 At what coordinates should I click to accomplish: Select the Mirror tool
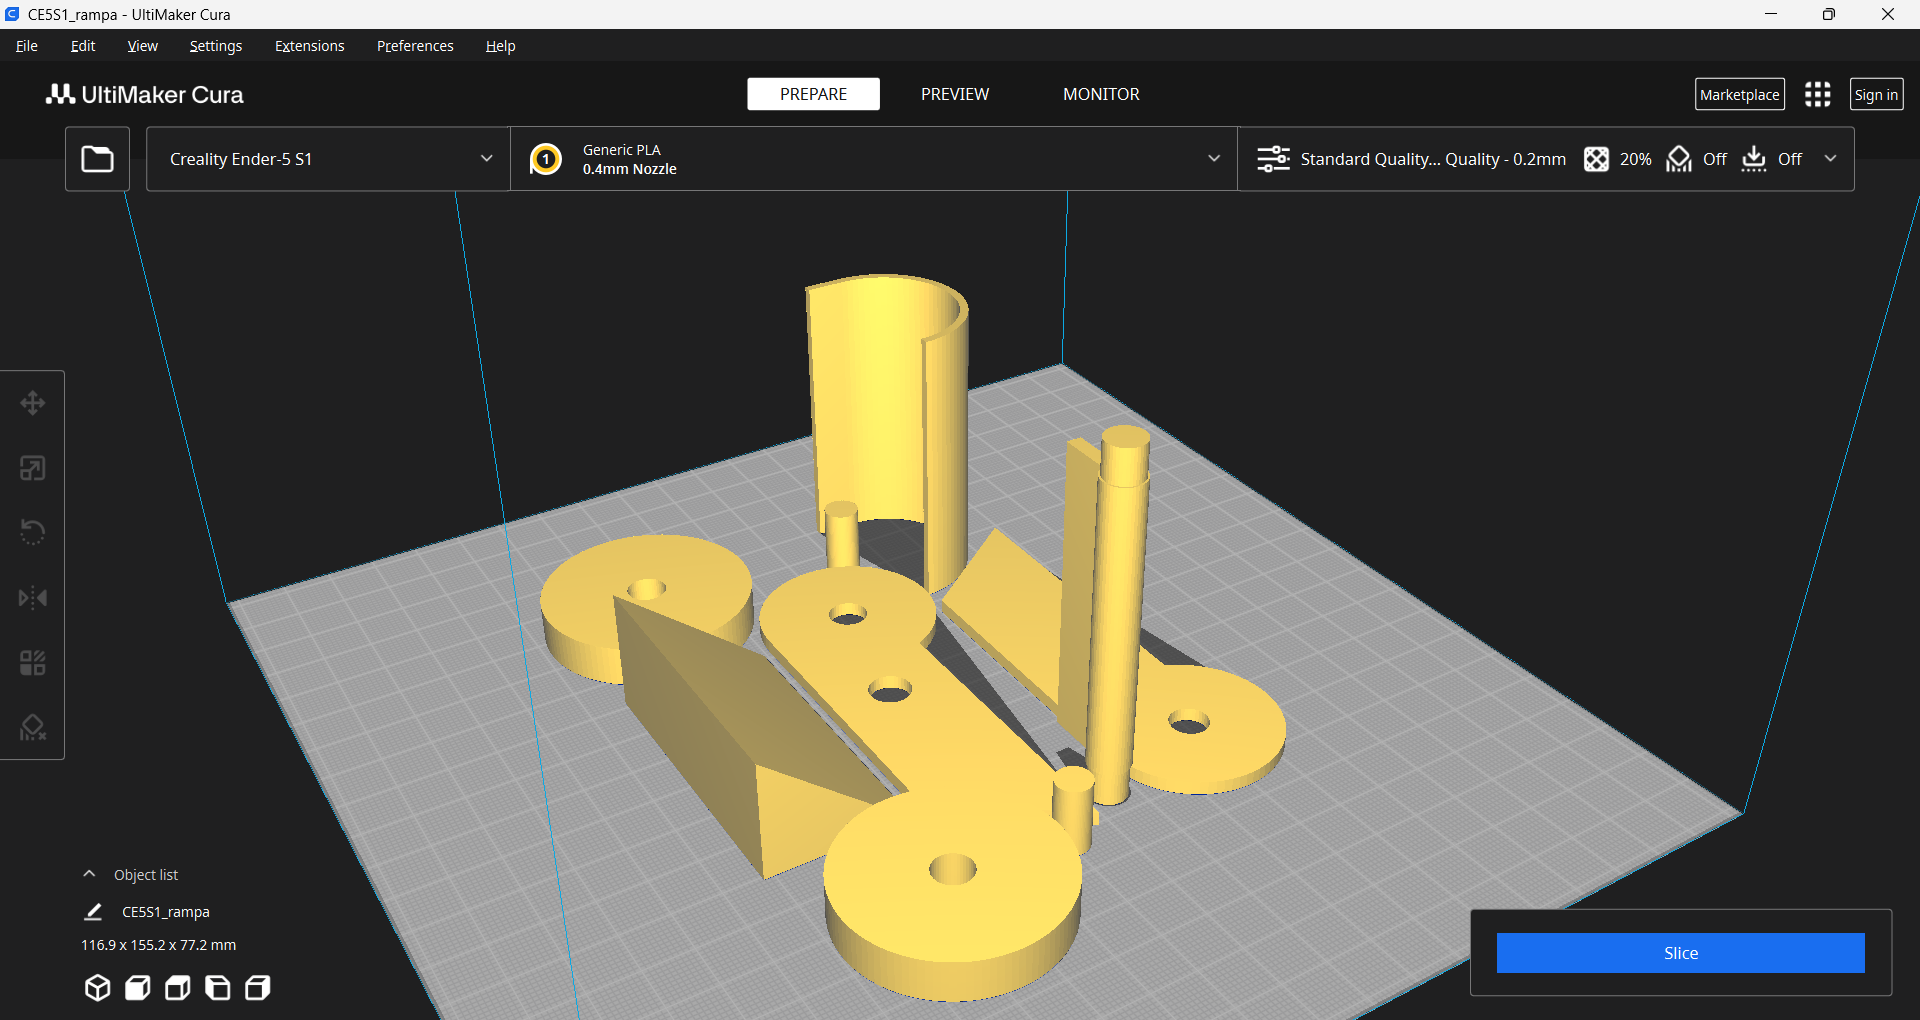point(33,597)
